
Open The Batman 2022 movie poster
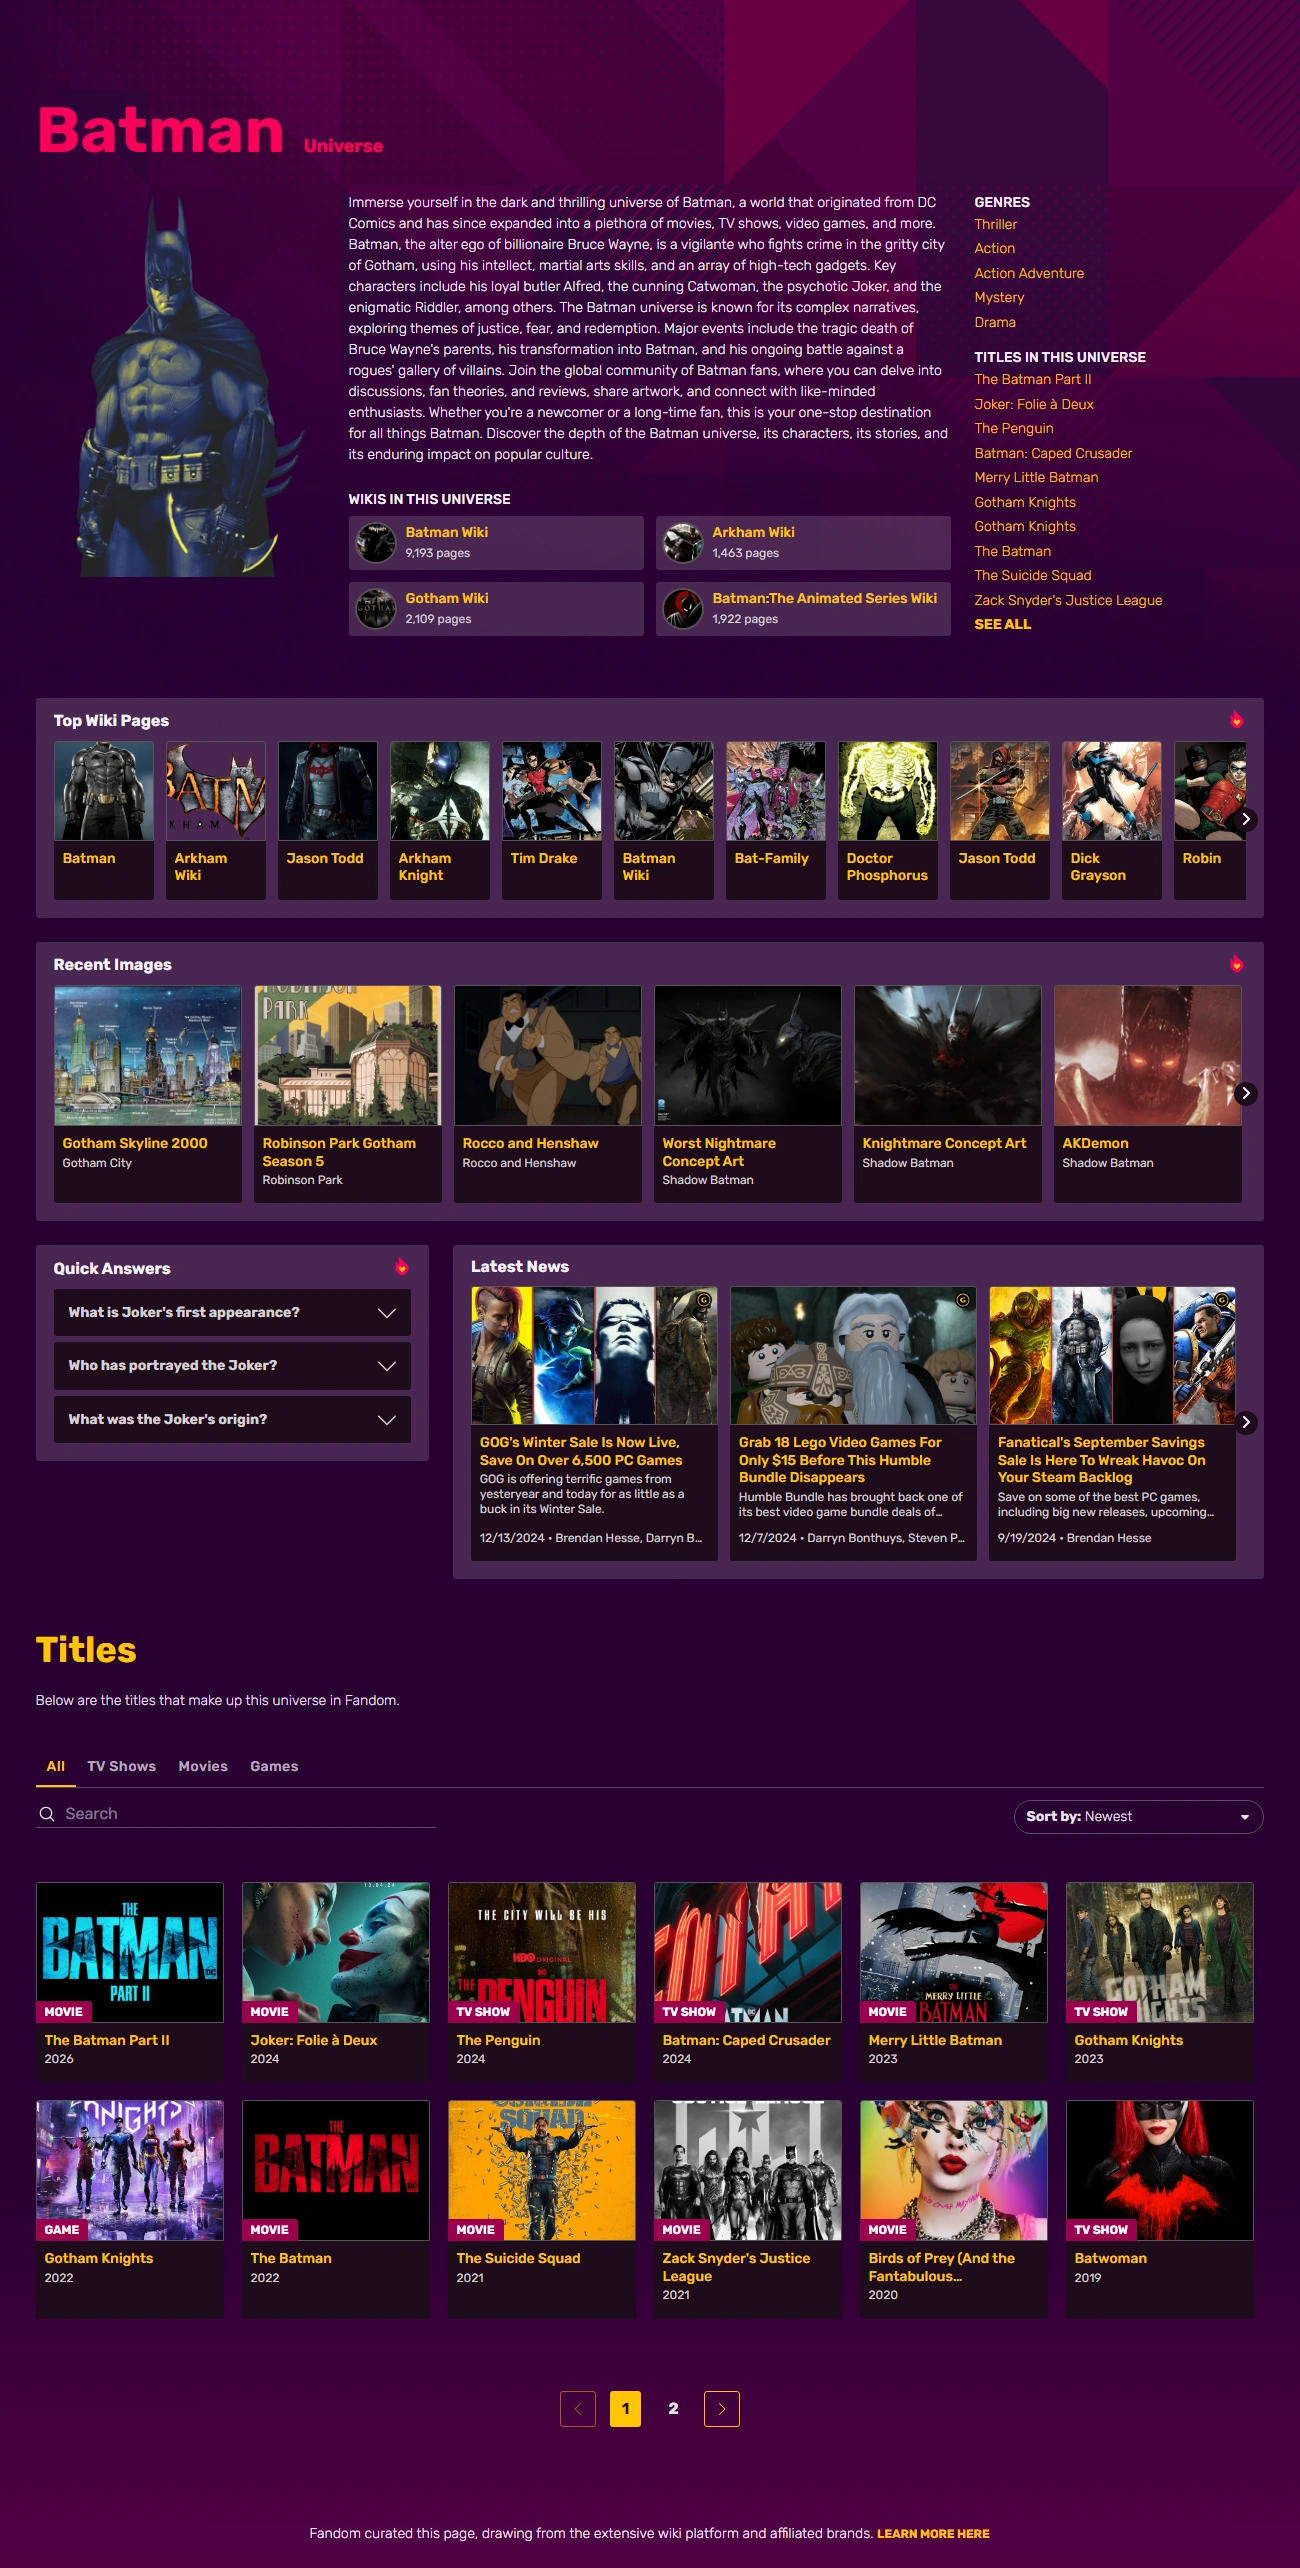[336, 2170]
